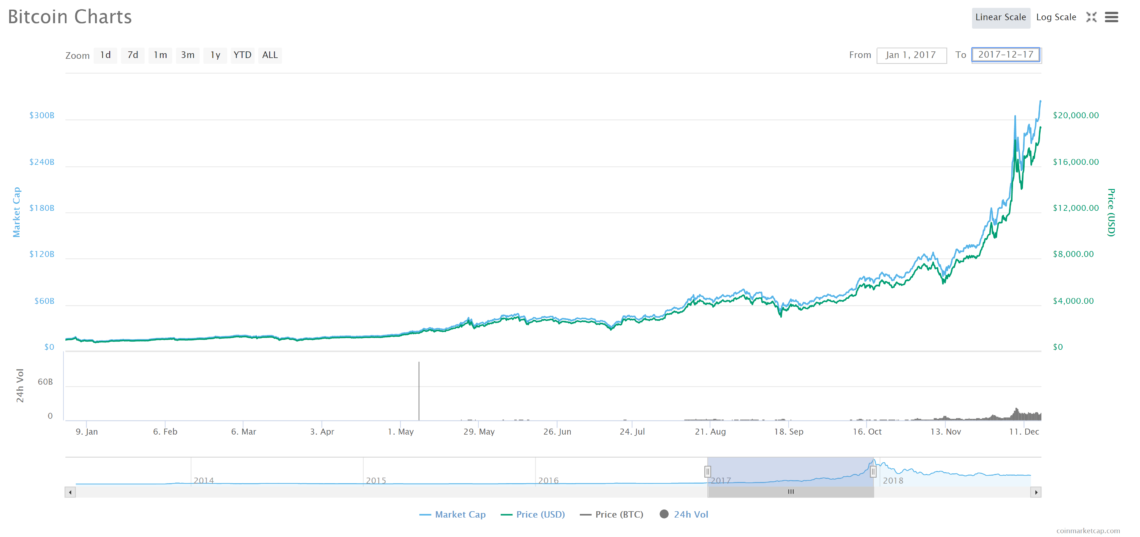
Task: Click the right navigator range handle
Action: (x=873, y=472)
